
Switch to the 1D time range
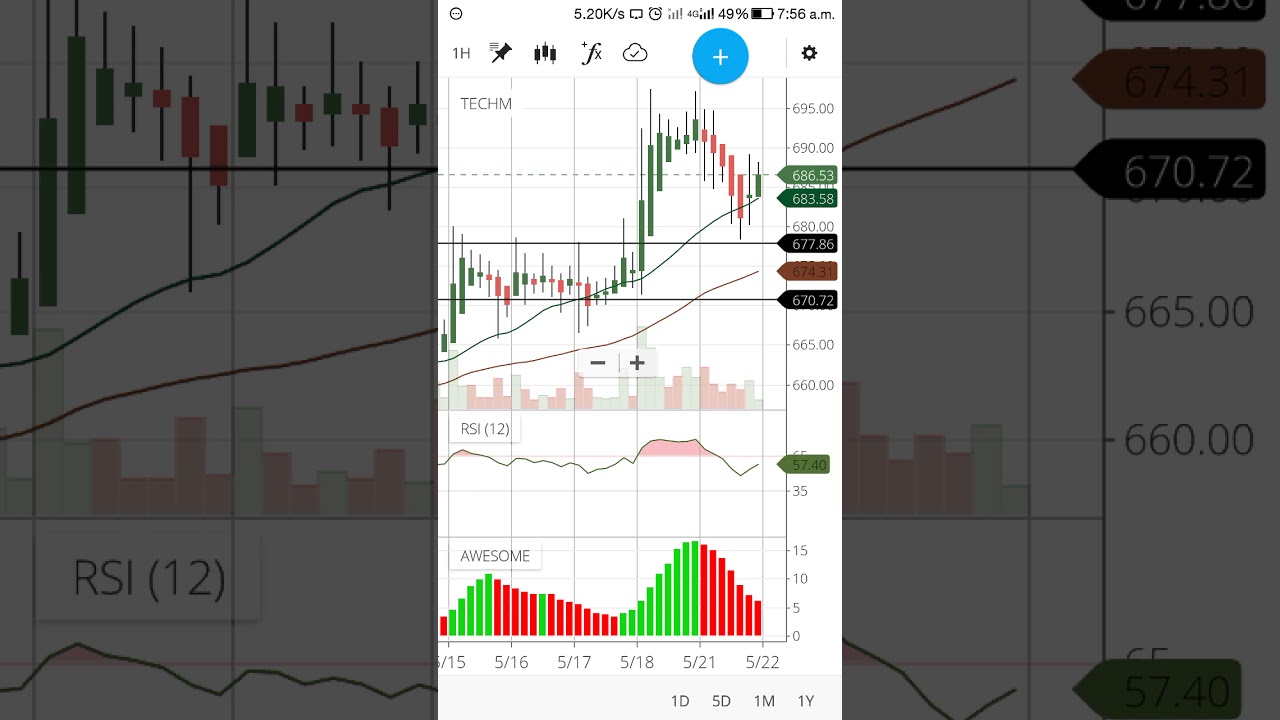point(680,701)
